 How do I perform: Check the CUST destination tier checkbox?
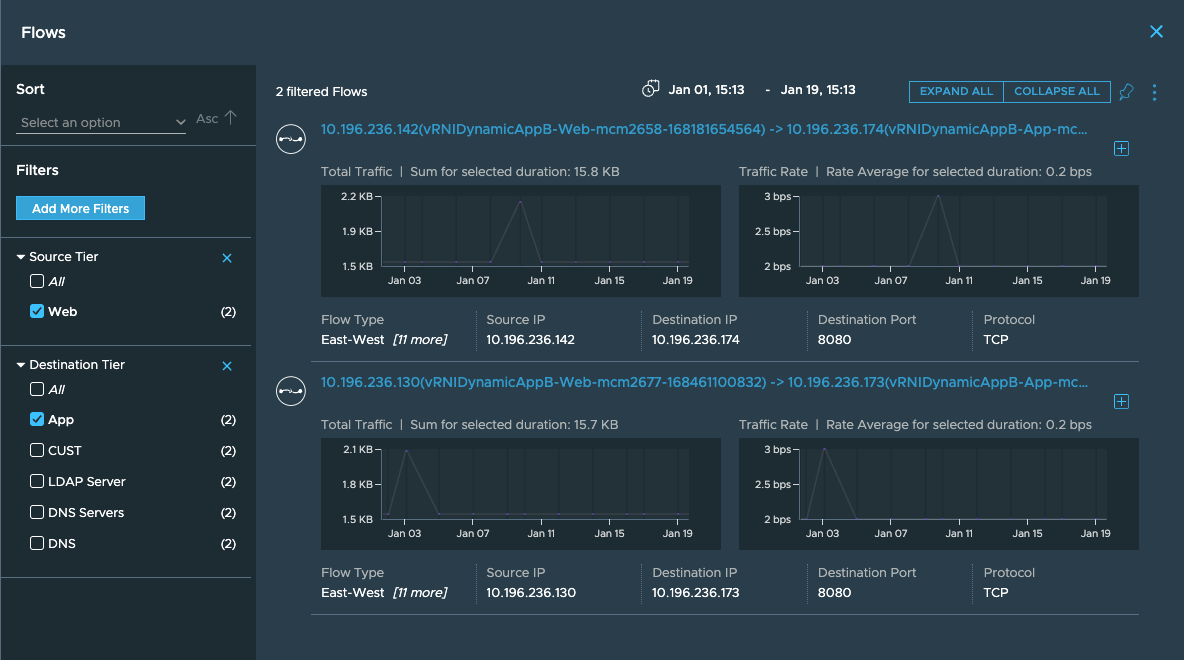click(x=36, y=450)
